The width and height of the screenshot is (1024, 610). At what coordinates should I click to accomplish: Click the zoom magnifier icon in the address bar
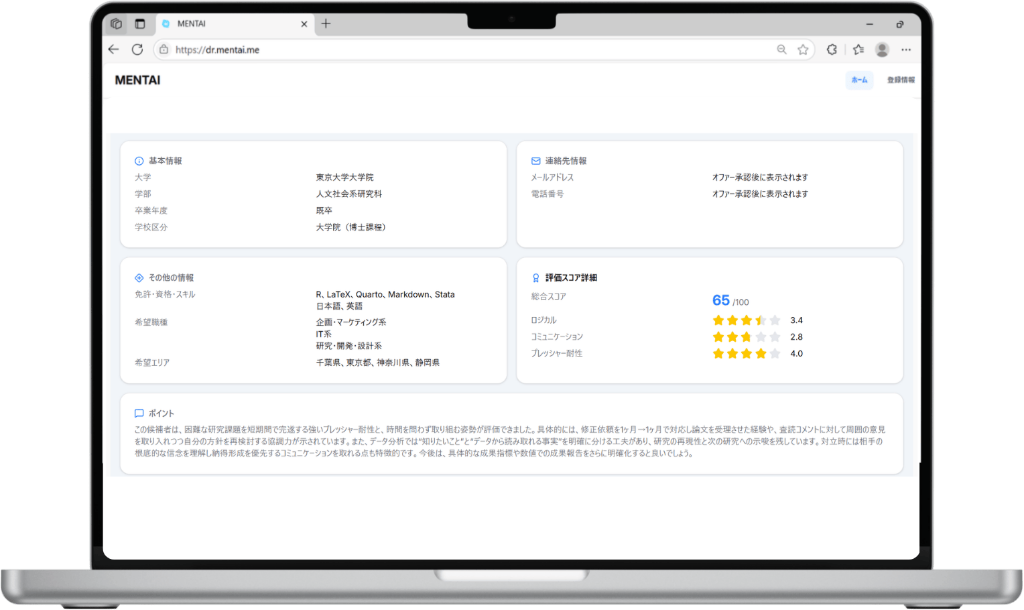click(781, 49)
